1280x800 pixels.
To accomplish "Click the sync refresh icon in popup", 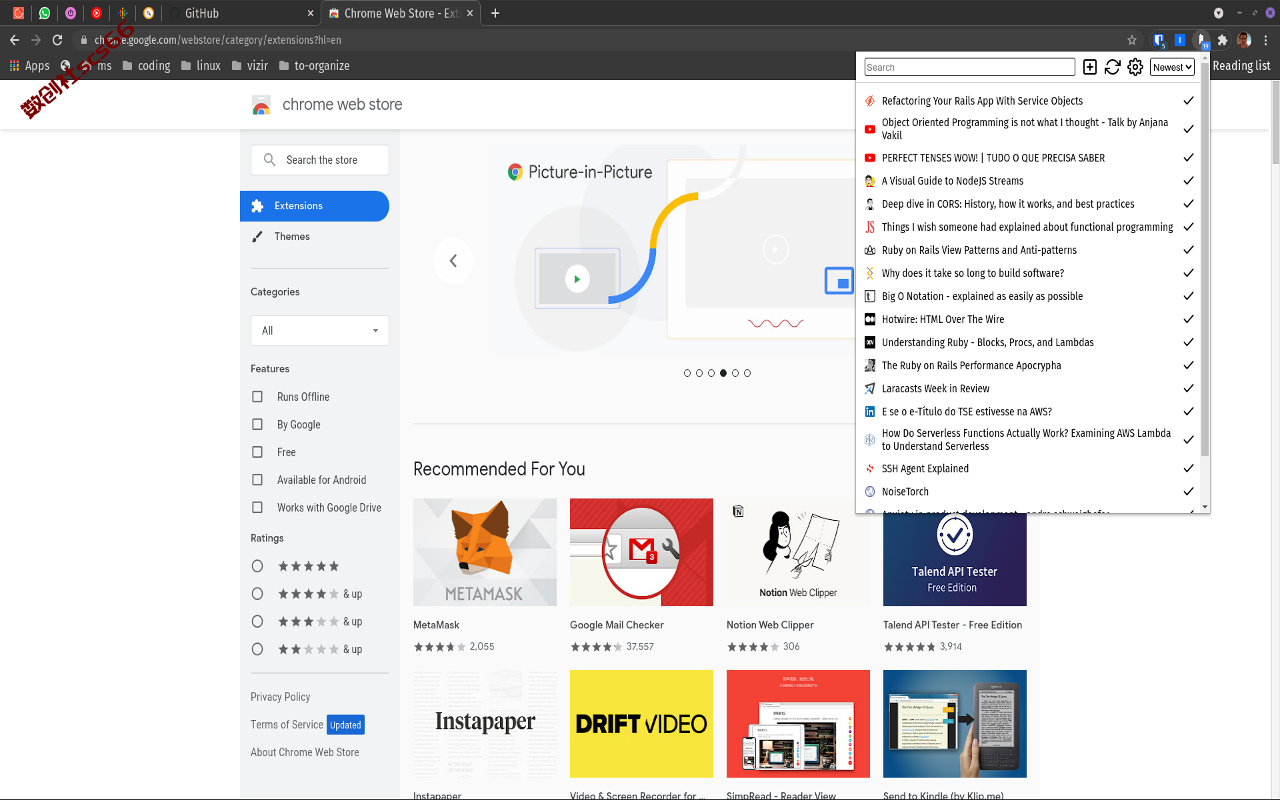I will pos(1112,67).
